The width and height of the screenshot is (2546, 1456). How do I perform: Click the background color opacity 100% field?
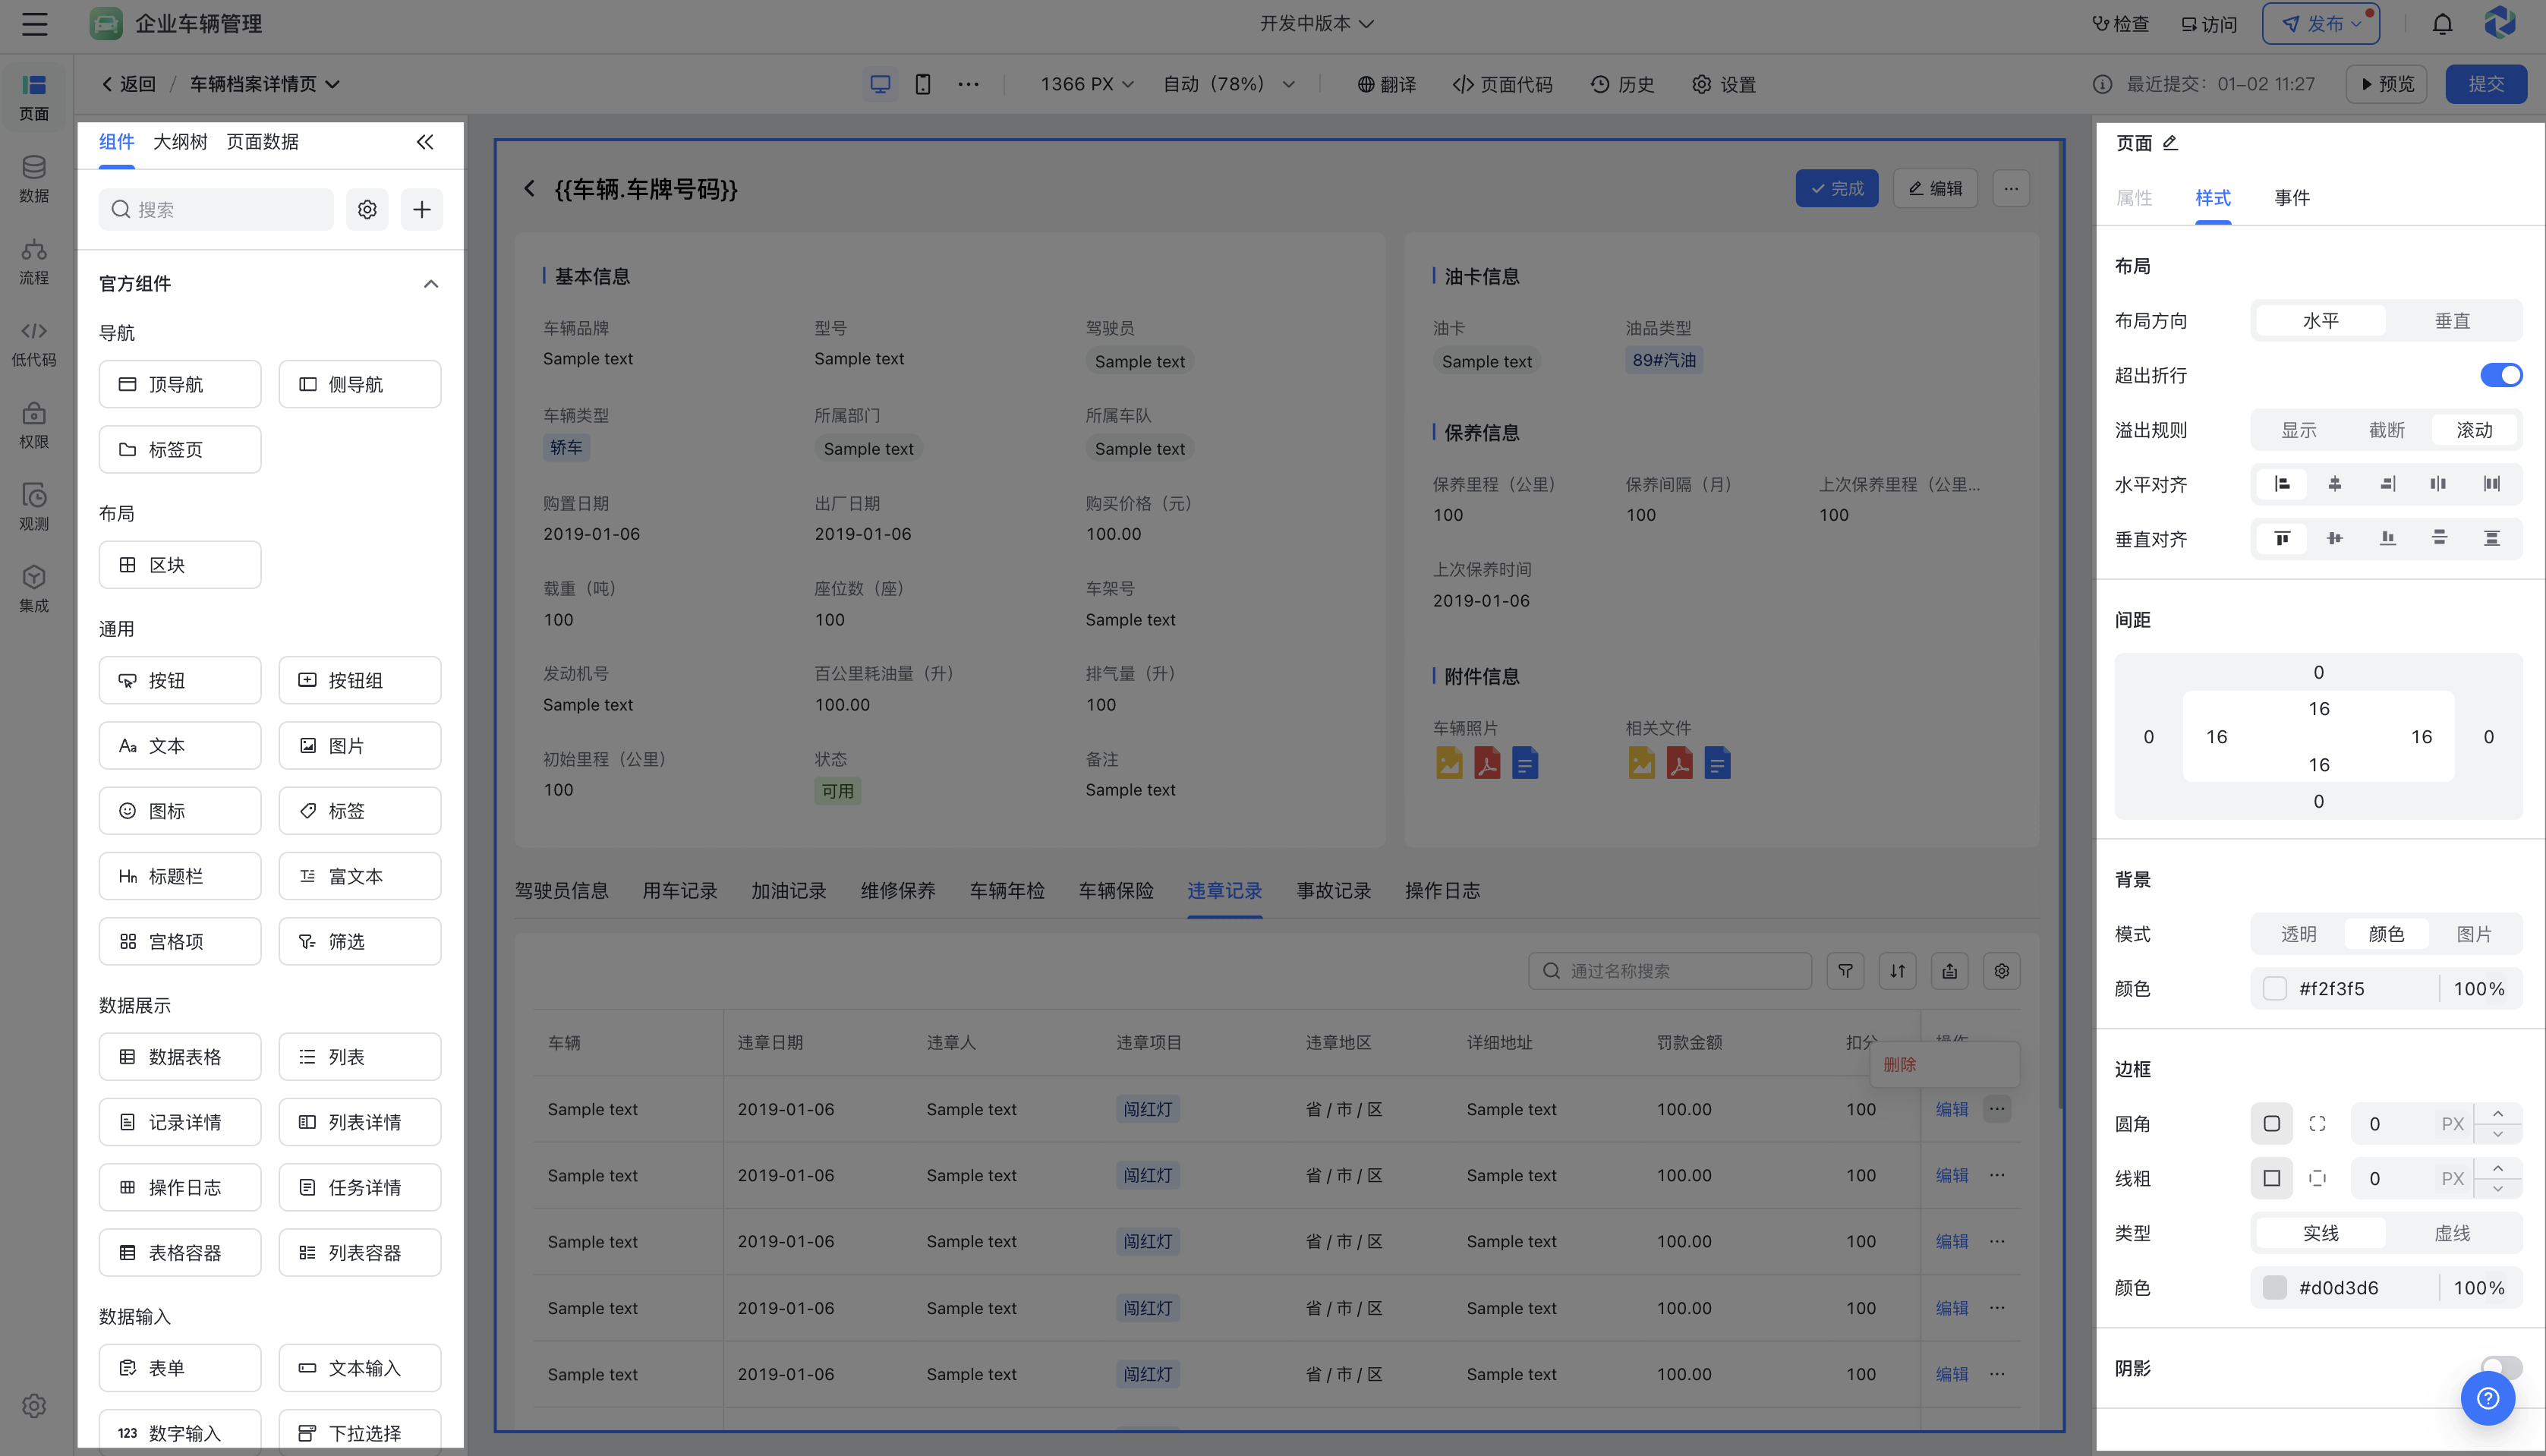coord(2479,988)
